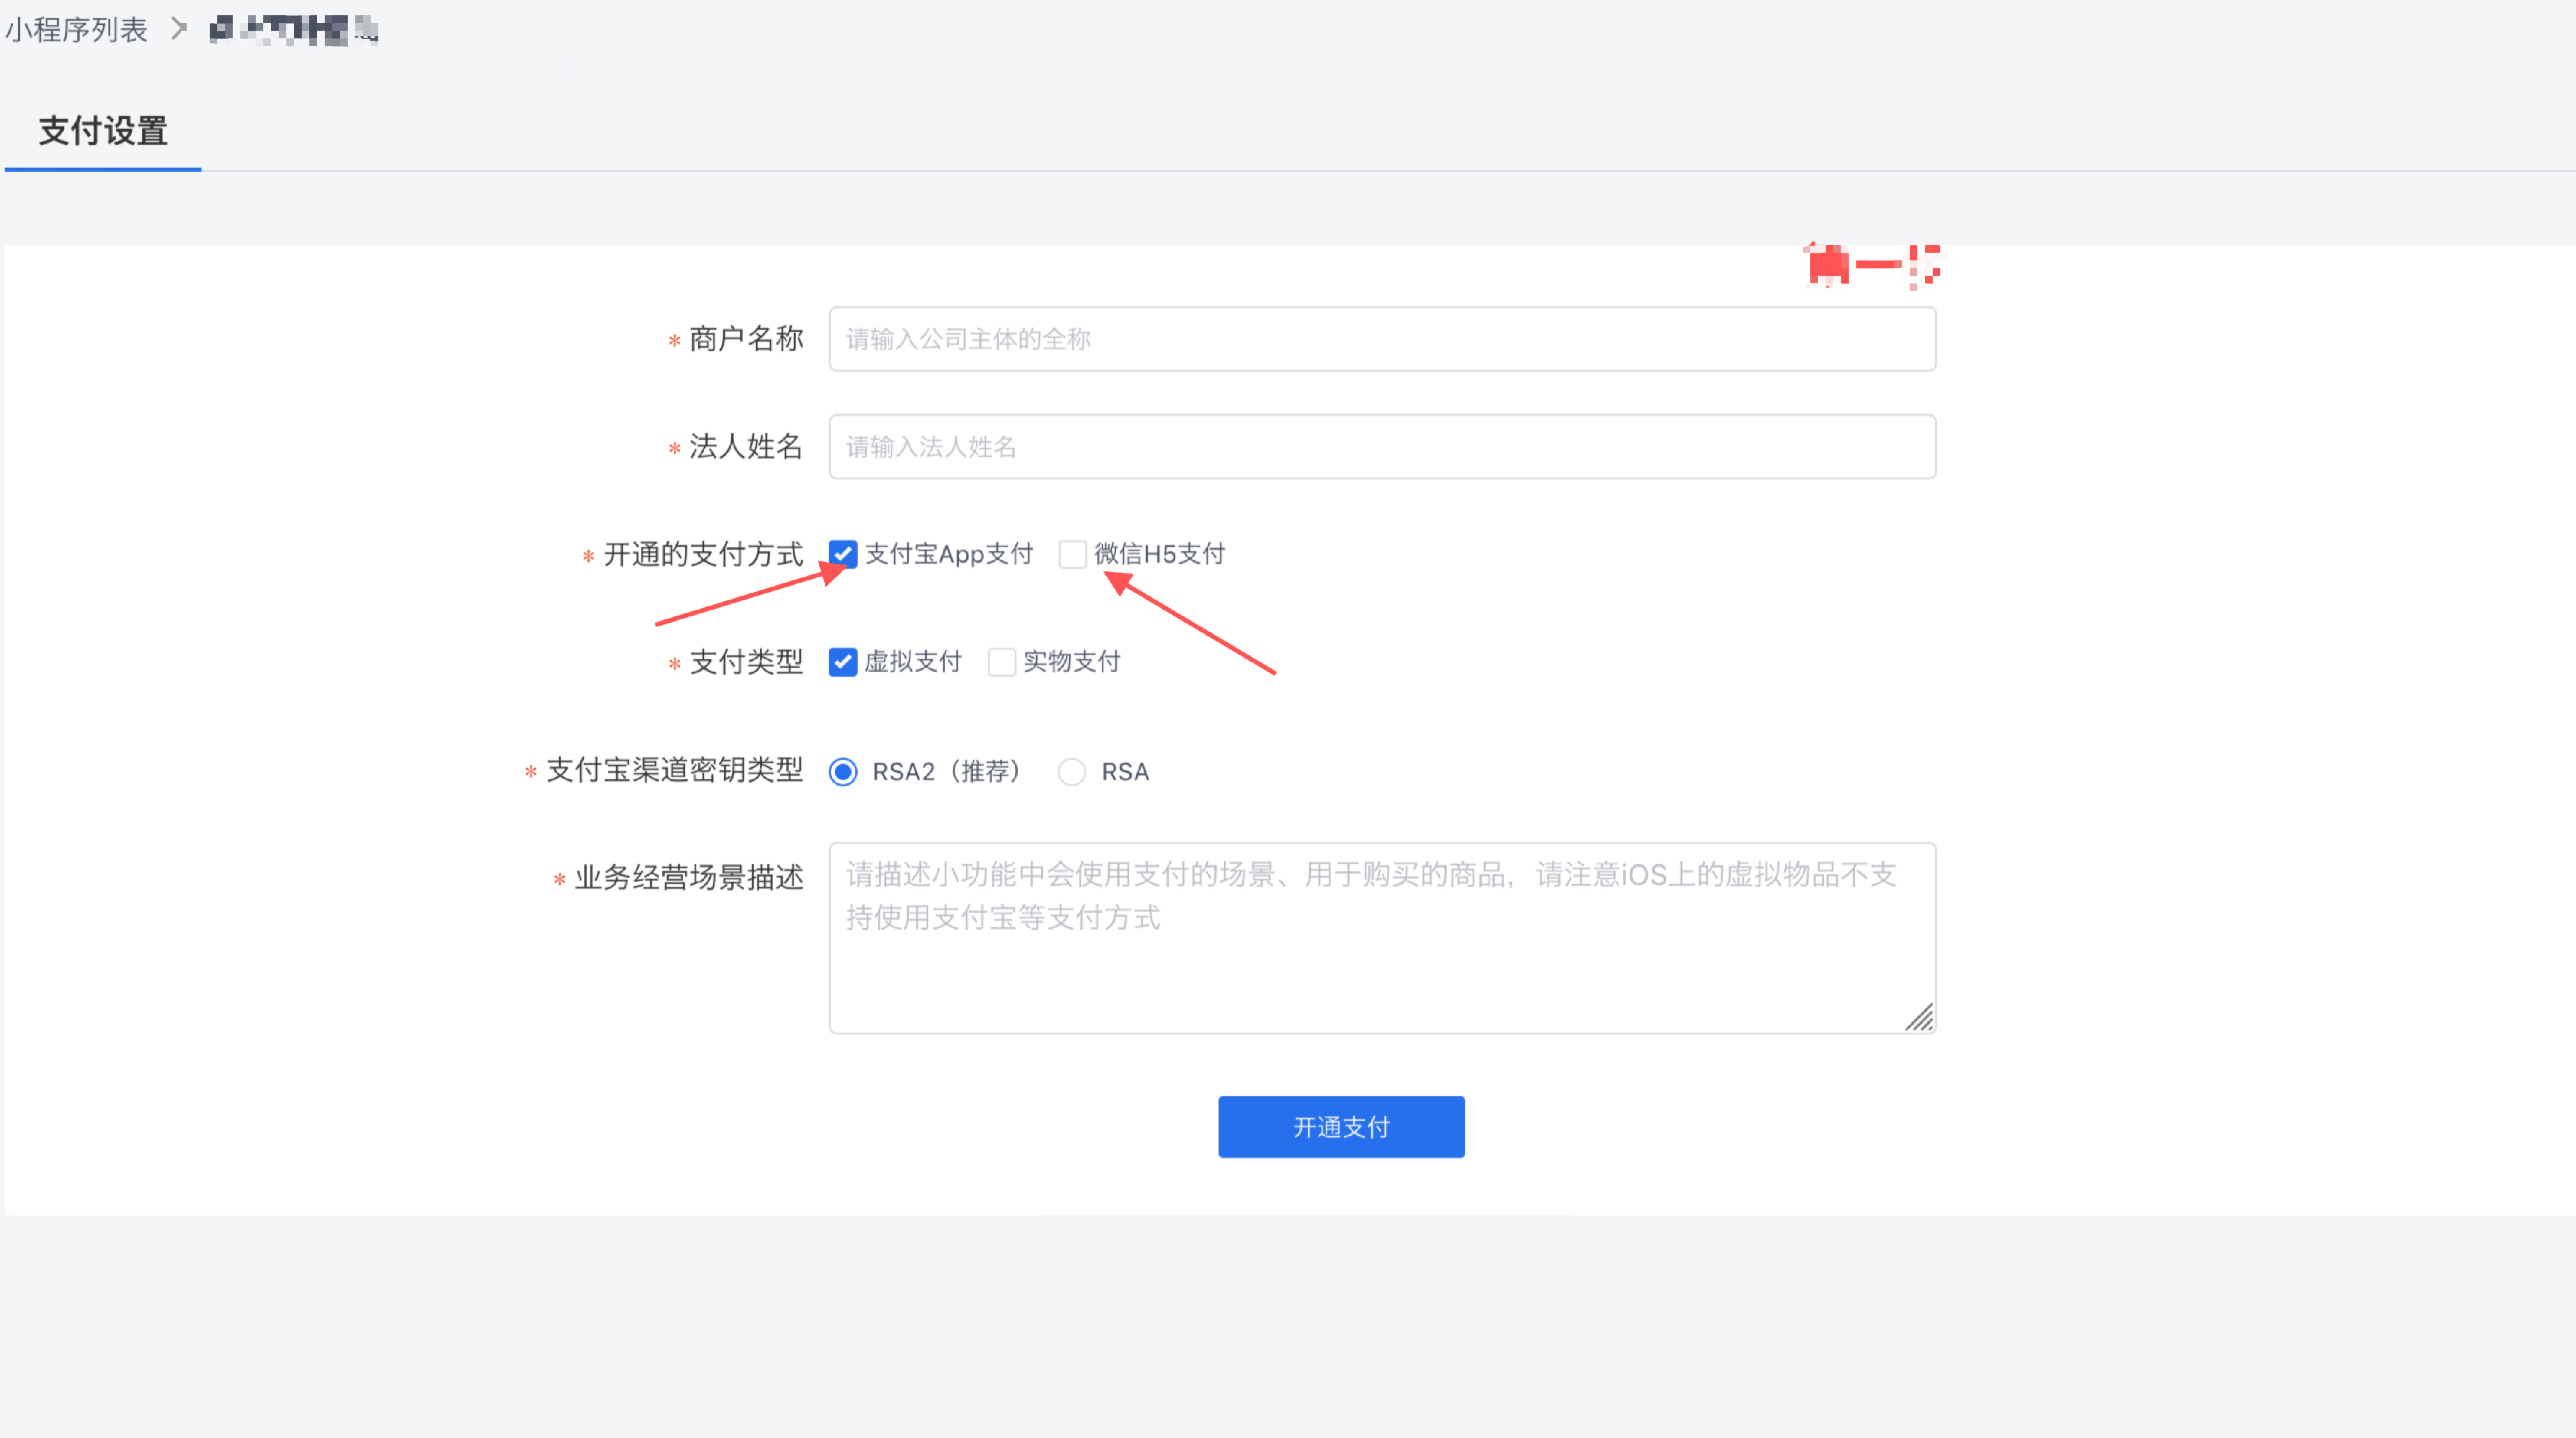Click the 商户名称 input field
2576x1438 pixels.
pos(1382,339)
